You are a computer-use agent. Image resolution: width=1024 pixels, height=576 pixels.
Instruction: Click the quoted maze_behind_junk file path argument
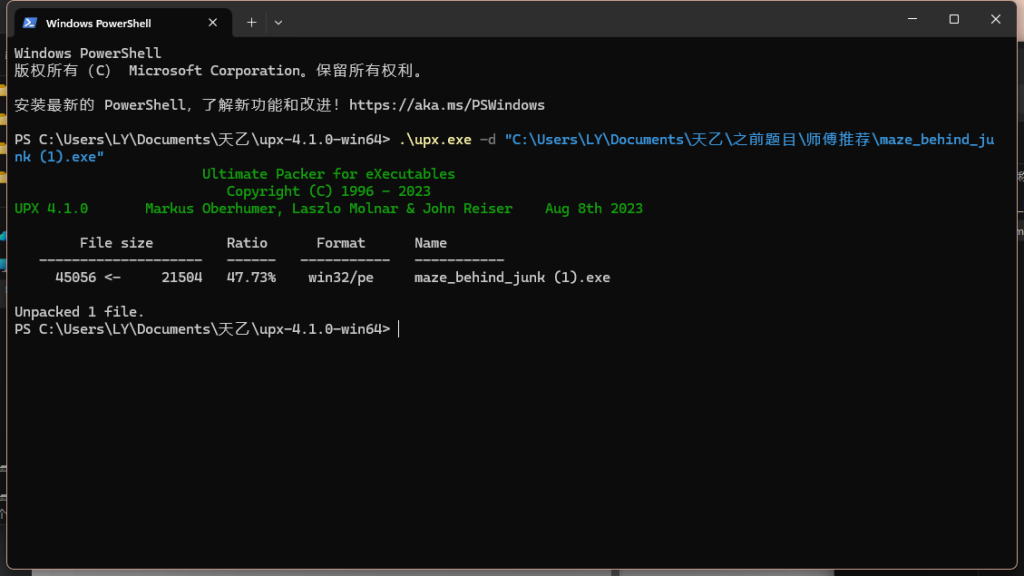pyautogui.click(x=504, y=148)
